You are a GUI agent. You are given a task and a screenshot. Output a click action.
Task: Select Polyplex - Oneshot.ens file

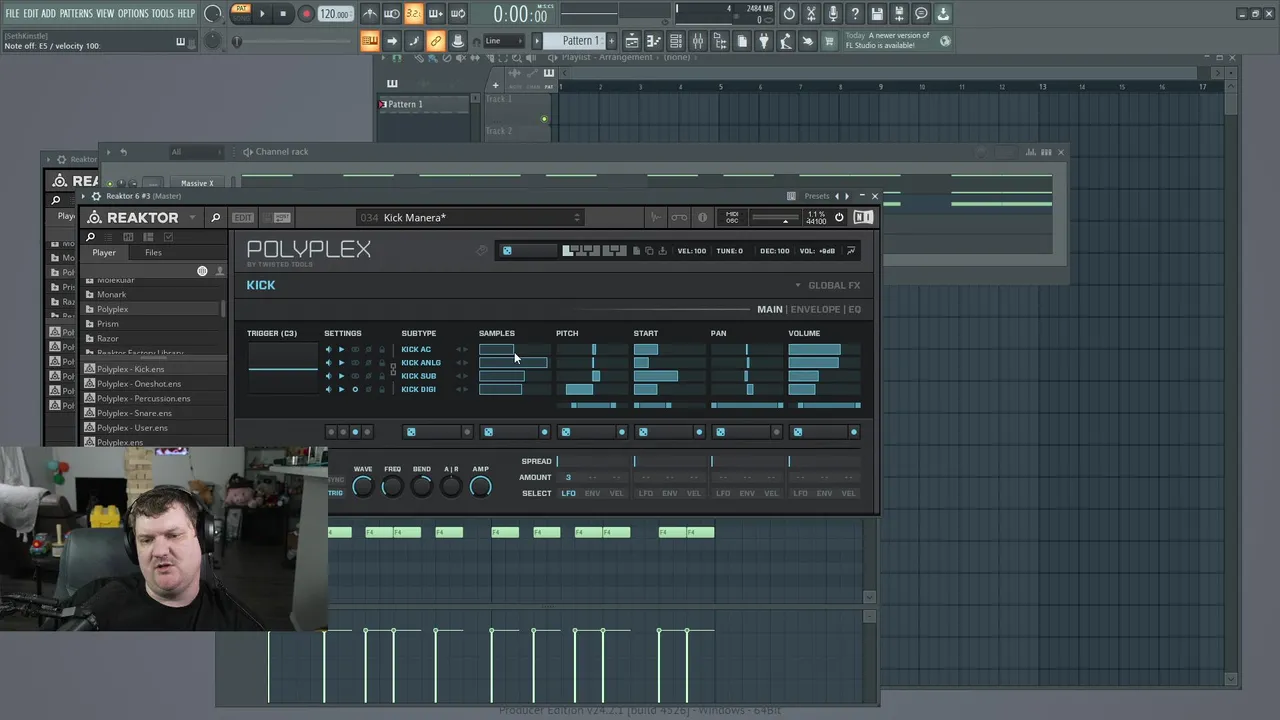(x=138, y=384)
